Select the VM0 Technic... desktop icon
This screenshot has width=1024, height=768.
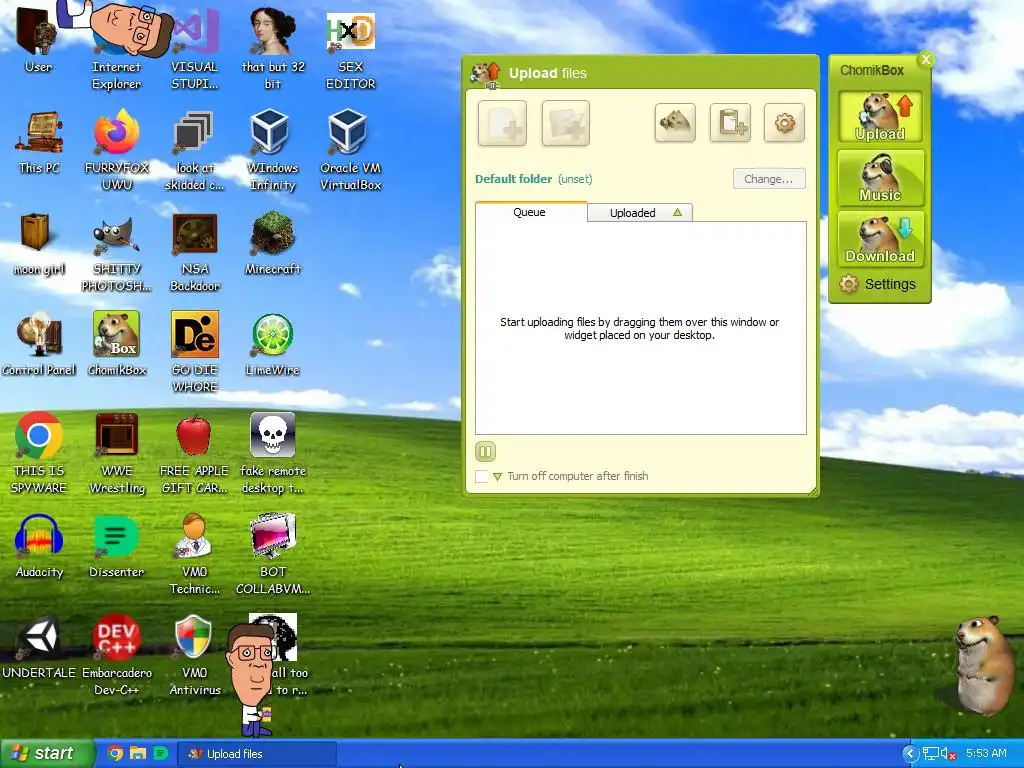pyautogui.click(x=194, y=555)
